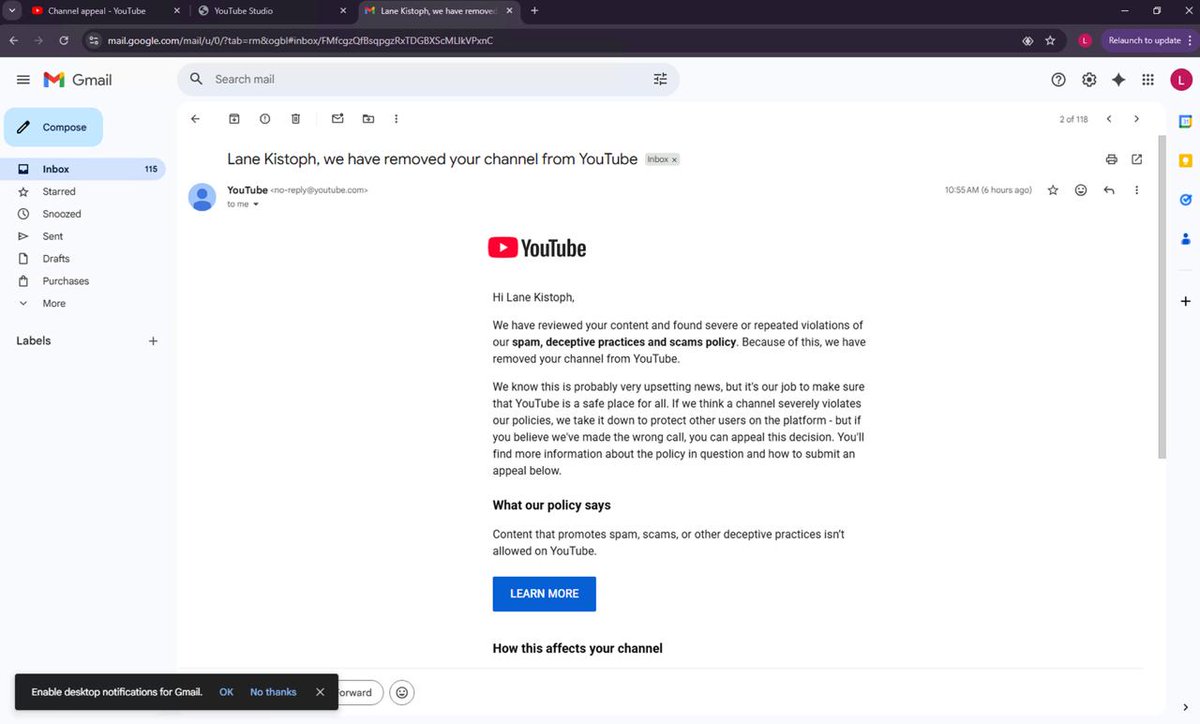Open the Gmail main menu hamburger icon
The width and height of the screenshot is (1200, 724).
(23, 79)
